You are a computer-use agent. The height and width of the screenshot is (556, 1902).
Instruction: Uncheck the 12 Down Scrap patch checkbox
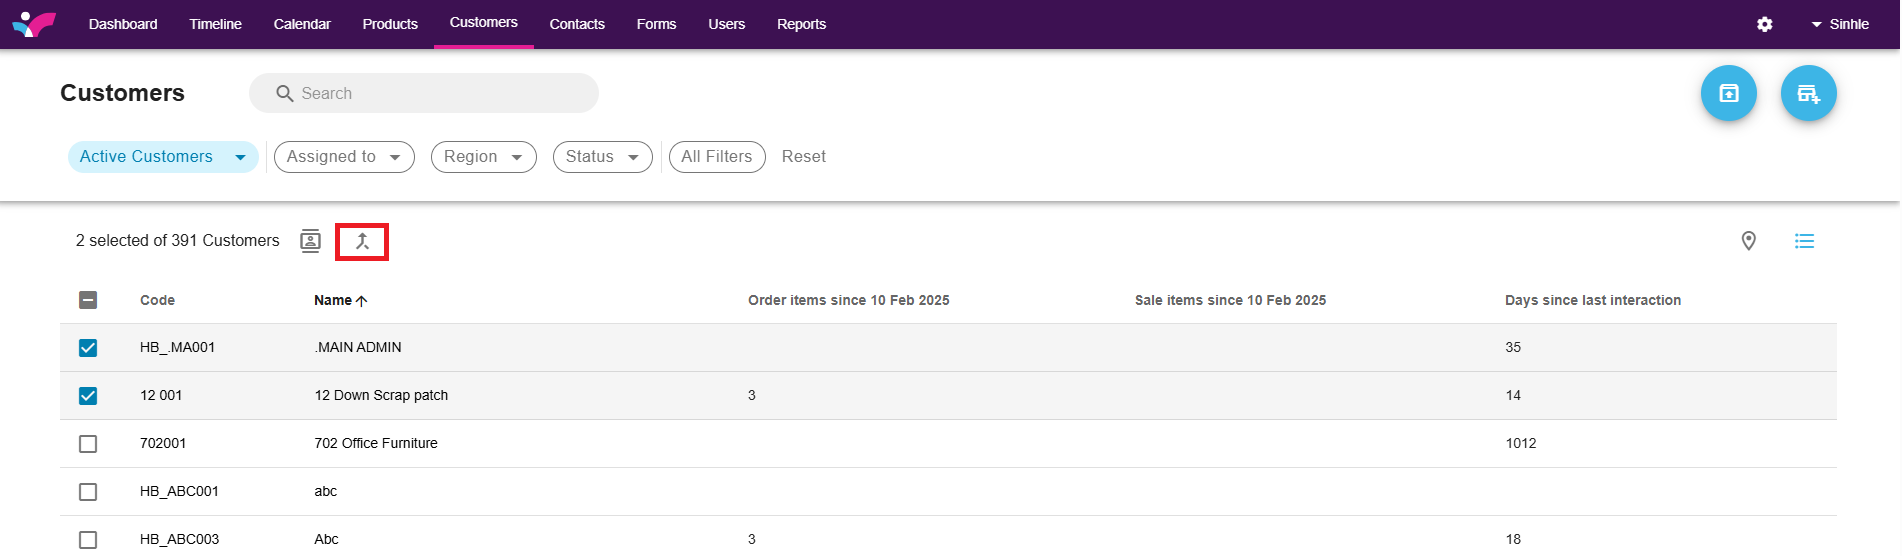[88, 396]
